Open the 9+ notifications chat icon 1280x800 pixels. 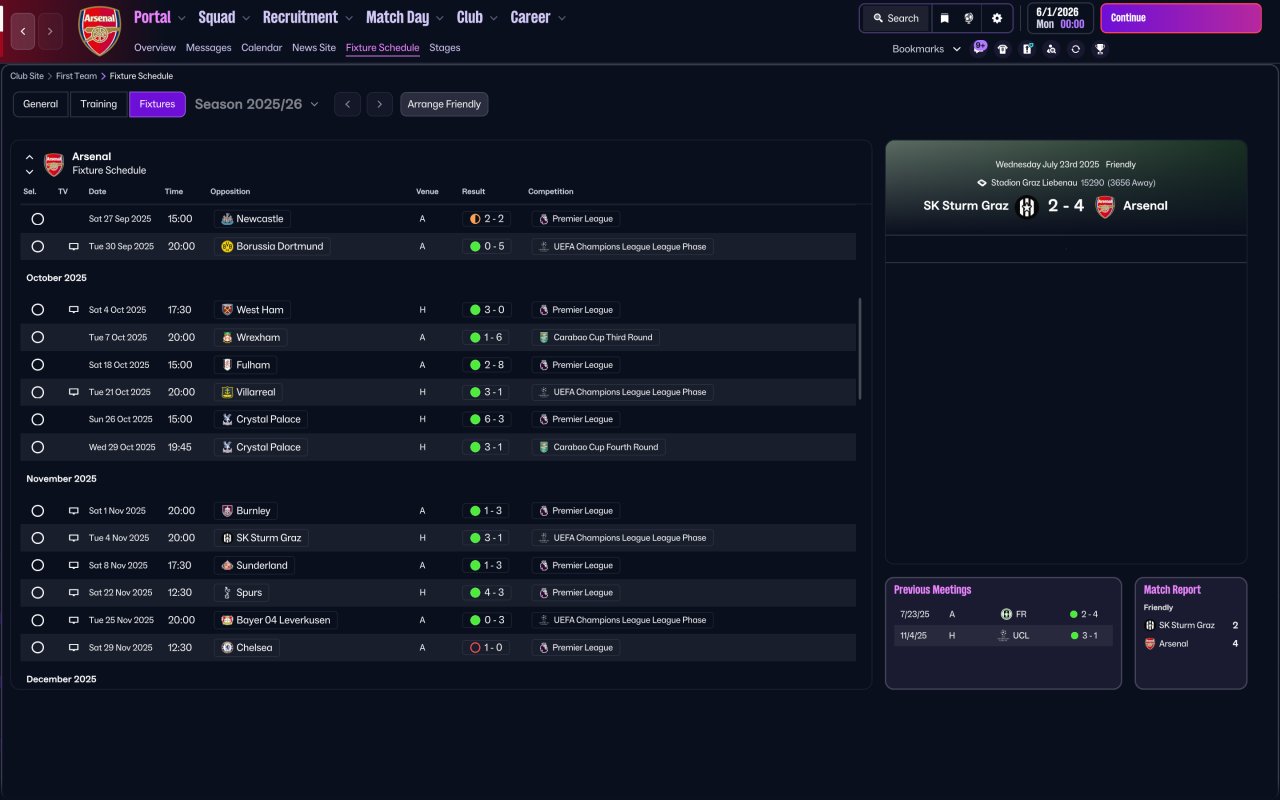coord(979,47)
